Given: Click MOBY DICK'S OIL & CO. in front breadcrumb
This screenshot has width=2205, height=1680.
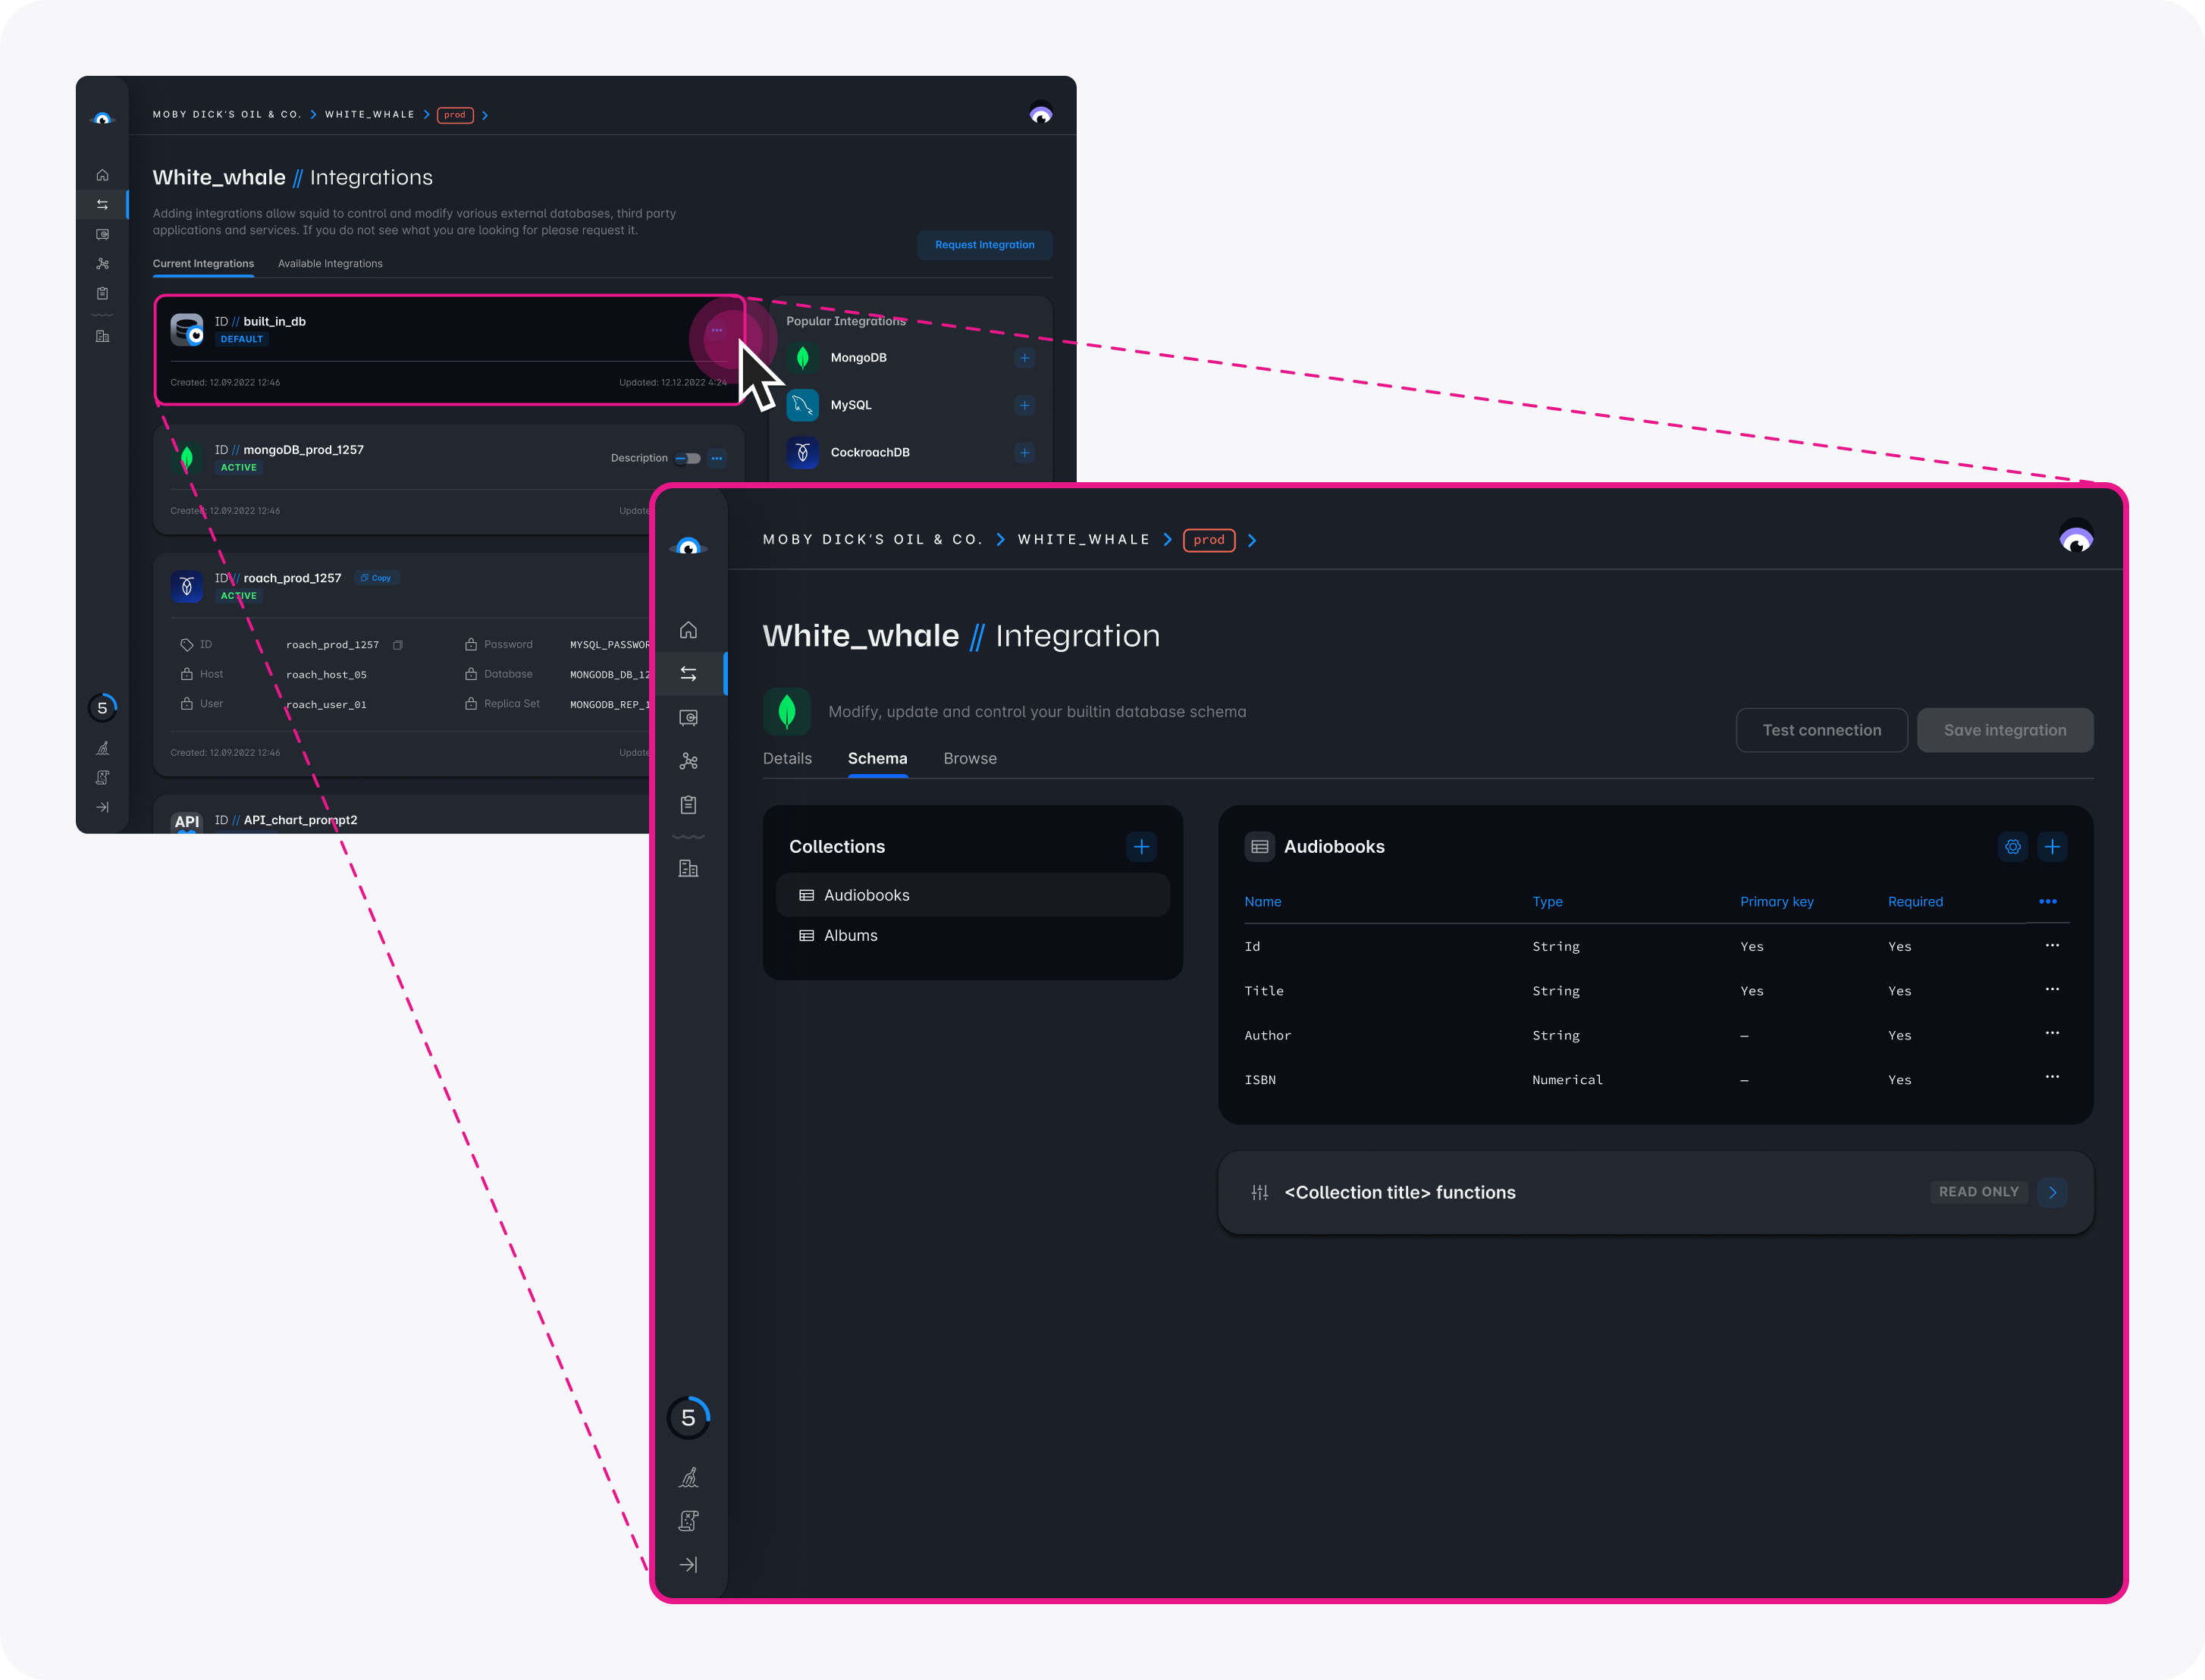Looking at the screenshot, I should pos(872,540).
